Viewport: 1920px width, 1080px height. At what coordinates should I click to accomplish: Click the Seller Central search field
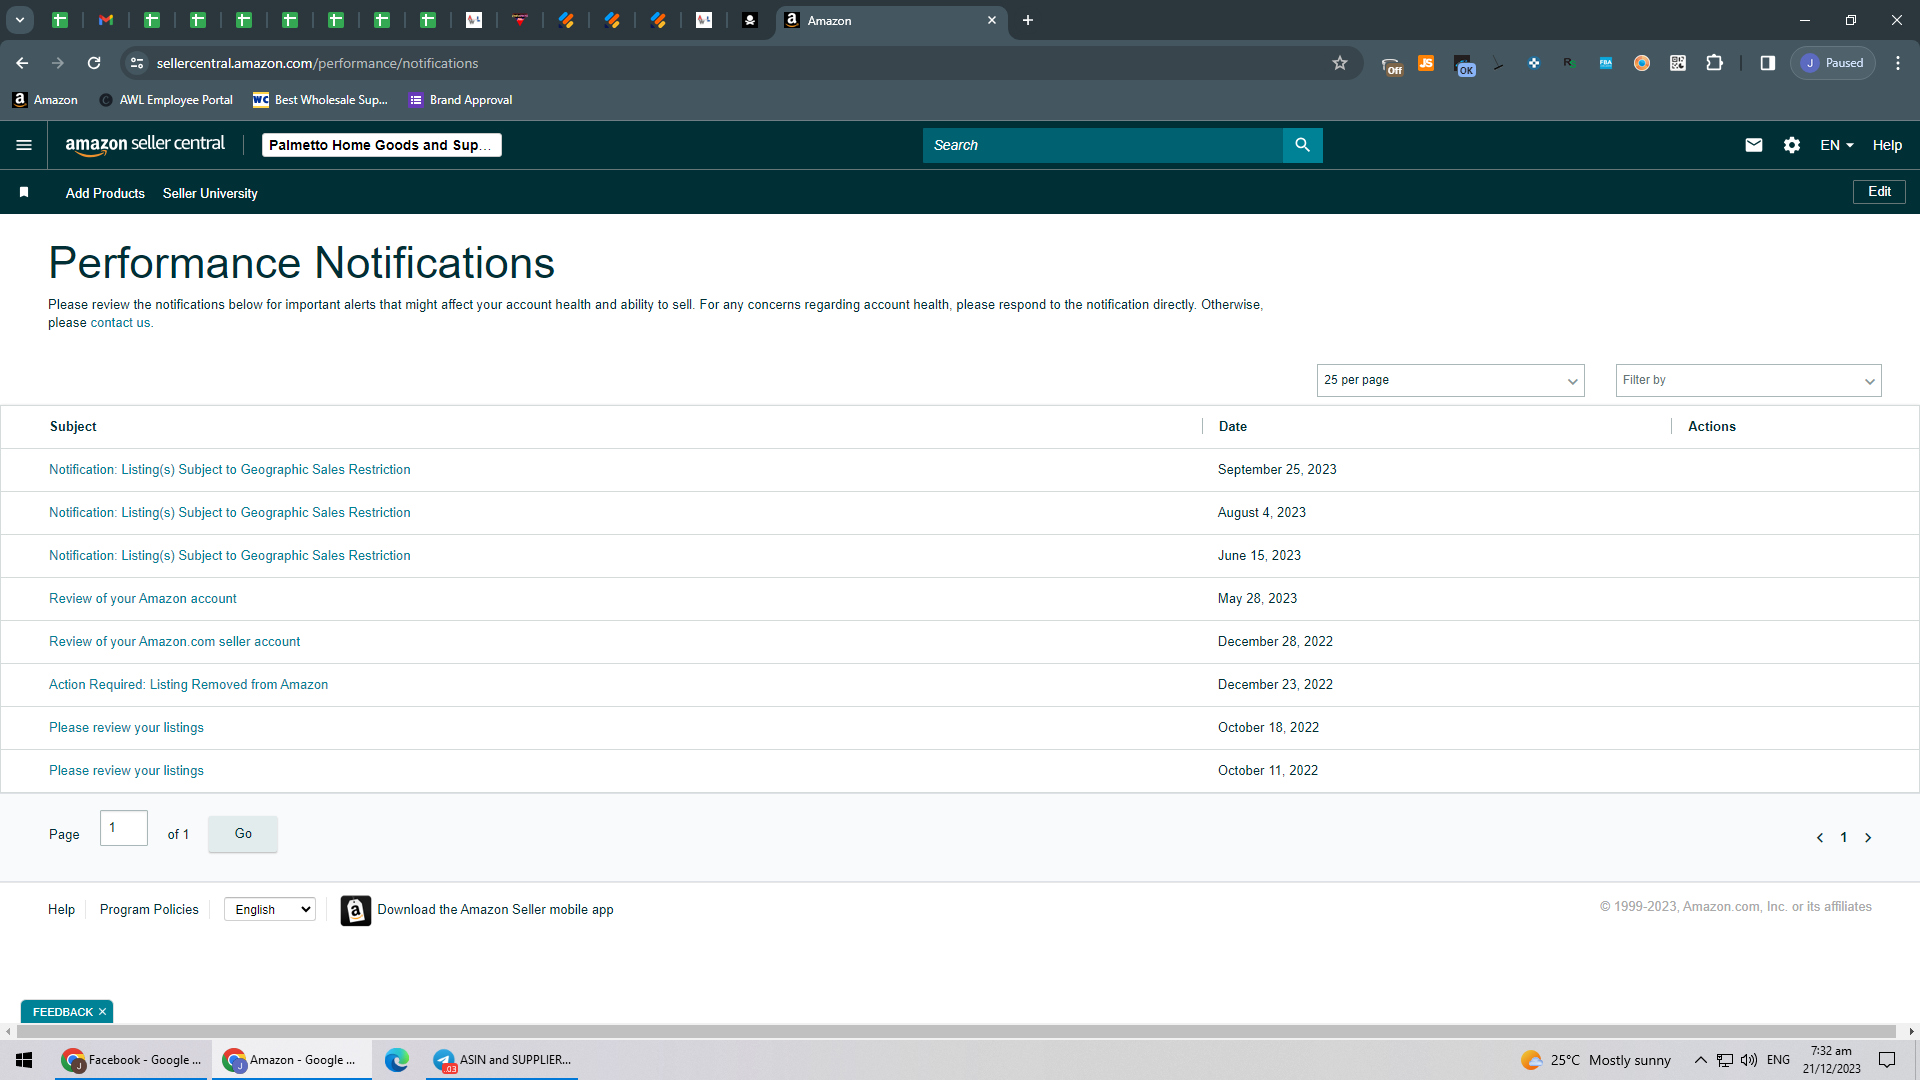pyautogui.click(x=1102, y=145)
